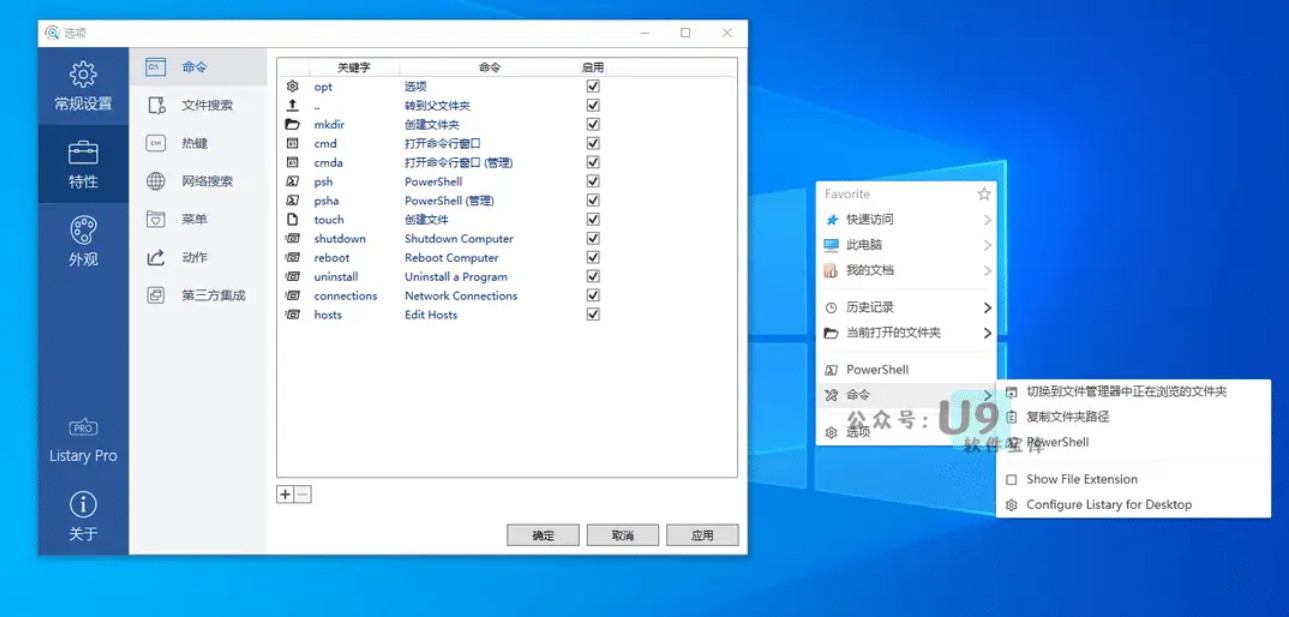Open 网络搜索 via the globe icon

click(157, 182)
